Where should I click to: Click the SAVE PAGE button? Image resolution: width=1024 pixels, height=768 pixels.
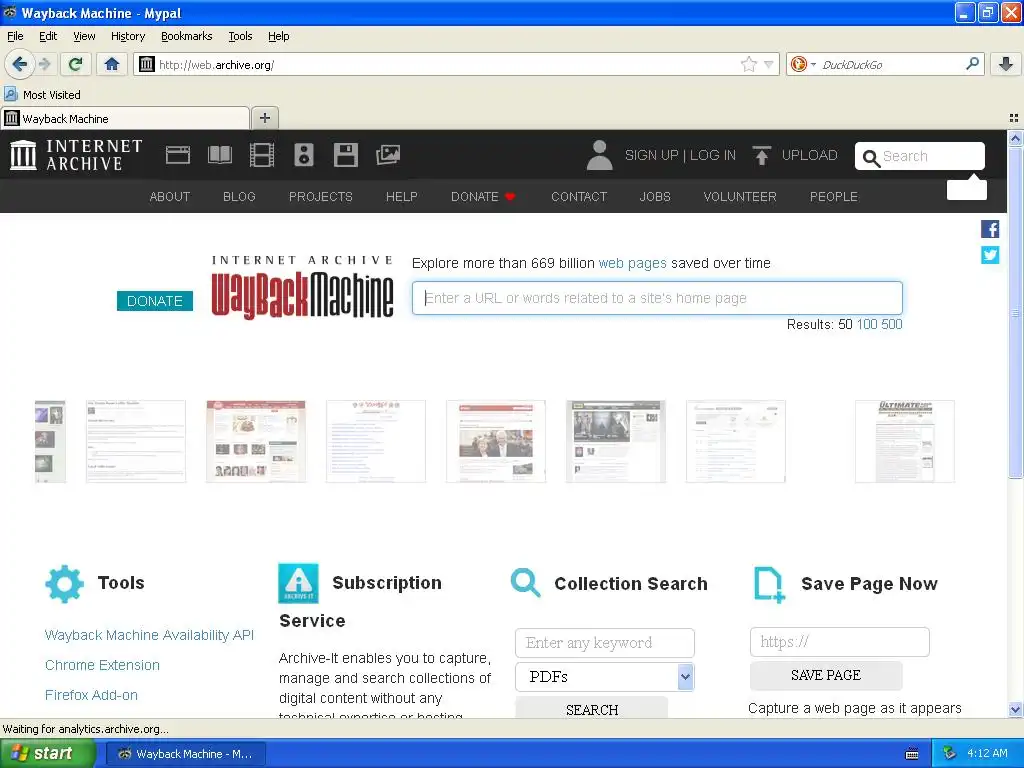pyautogui.click(x=826, y=675)
